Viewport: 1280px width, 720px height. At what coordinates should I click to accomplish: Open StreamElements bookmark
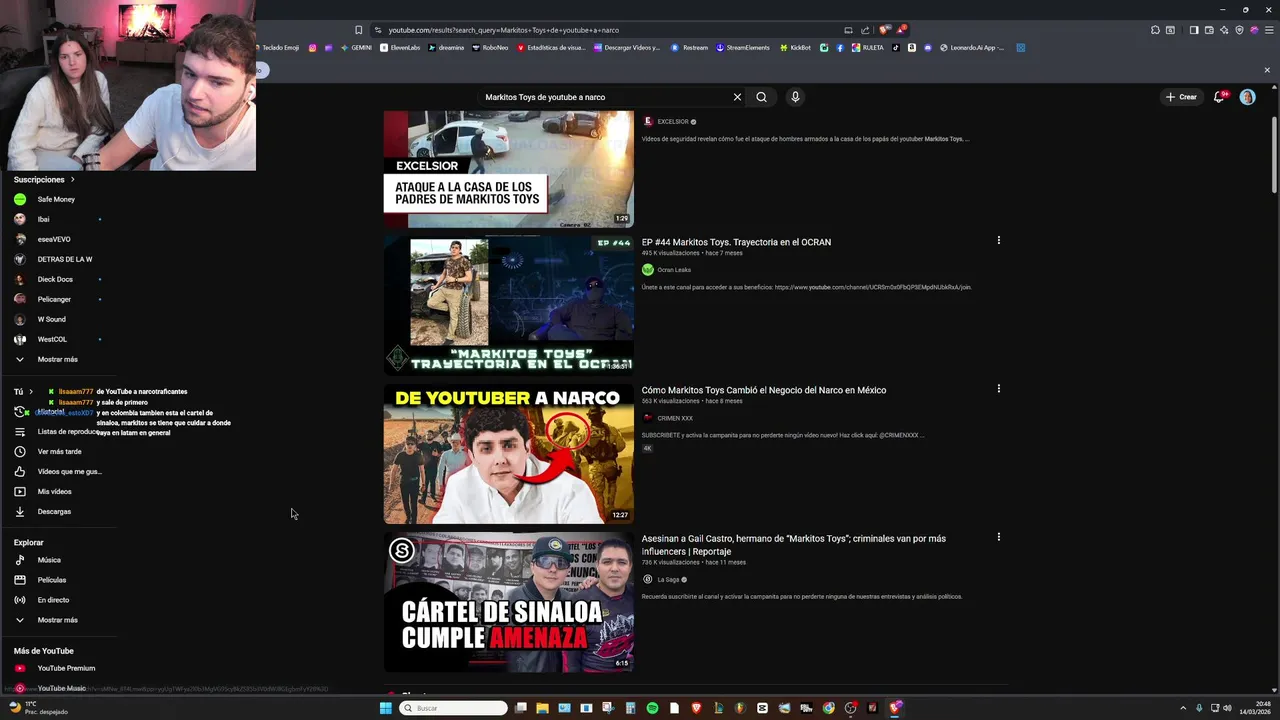click(742, 48)
